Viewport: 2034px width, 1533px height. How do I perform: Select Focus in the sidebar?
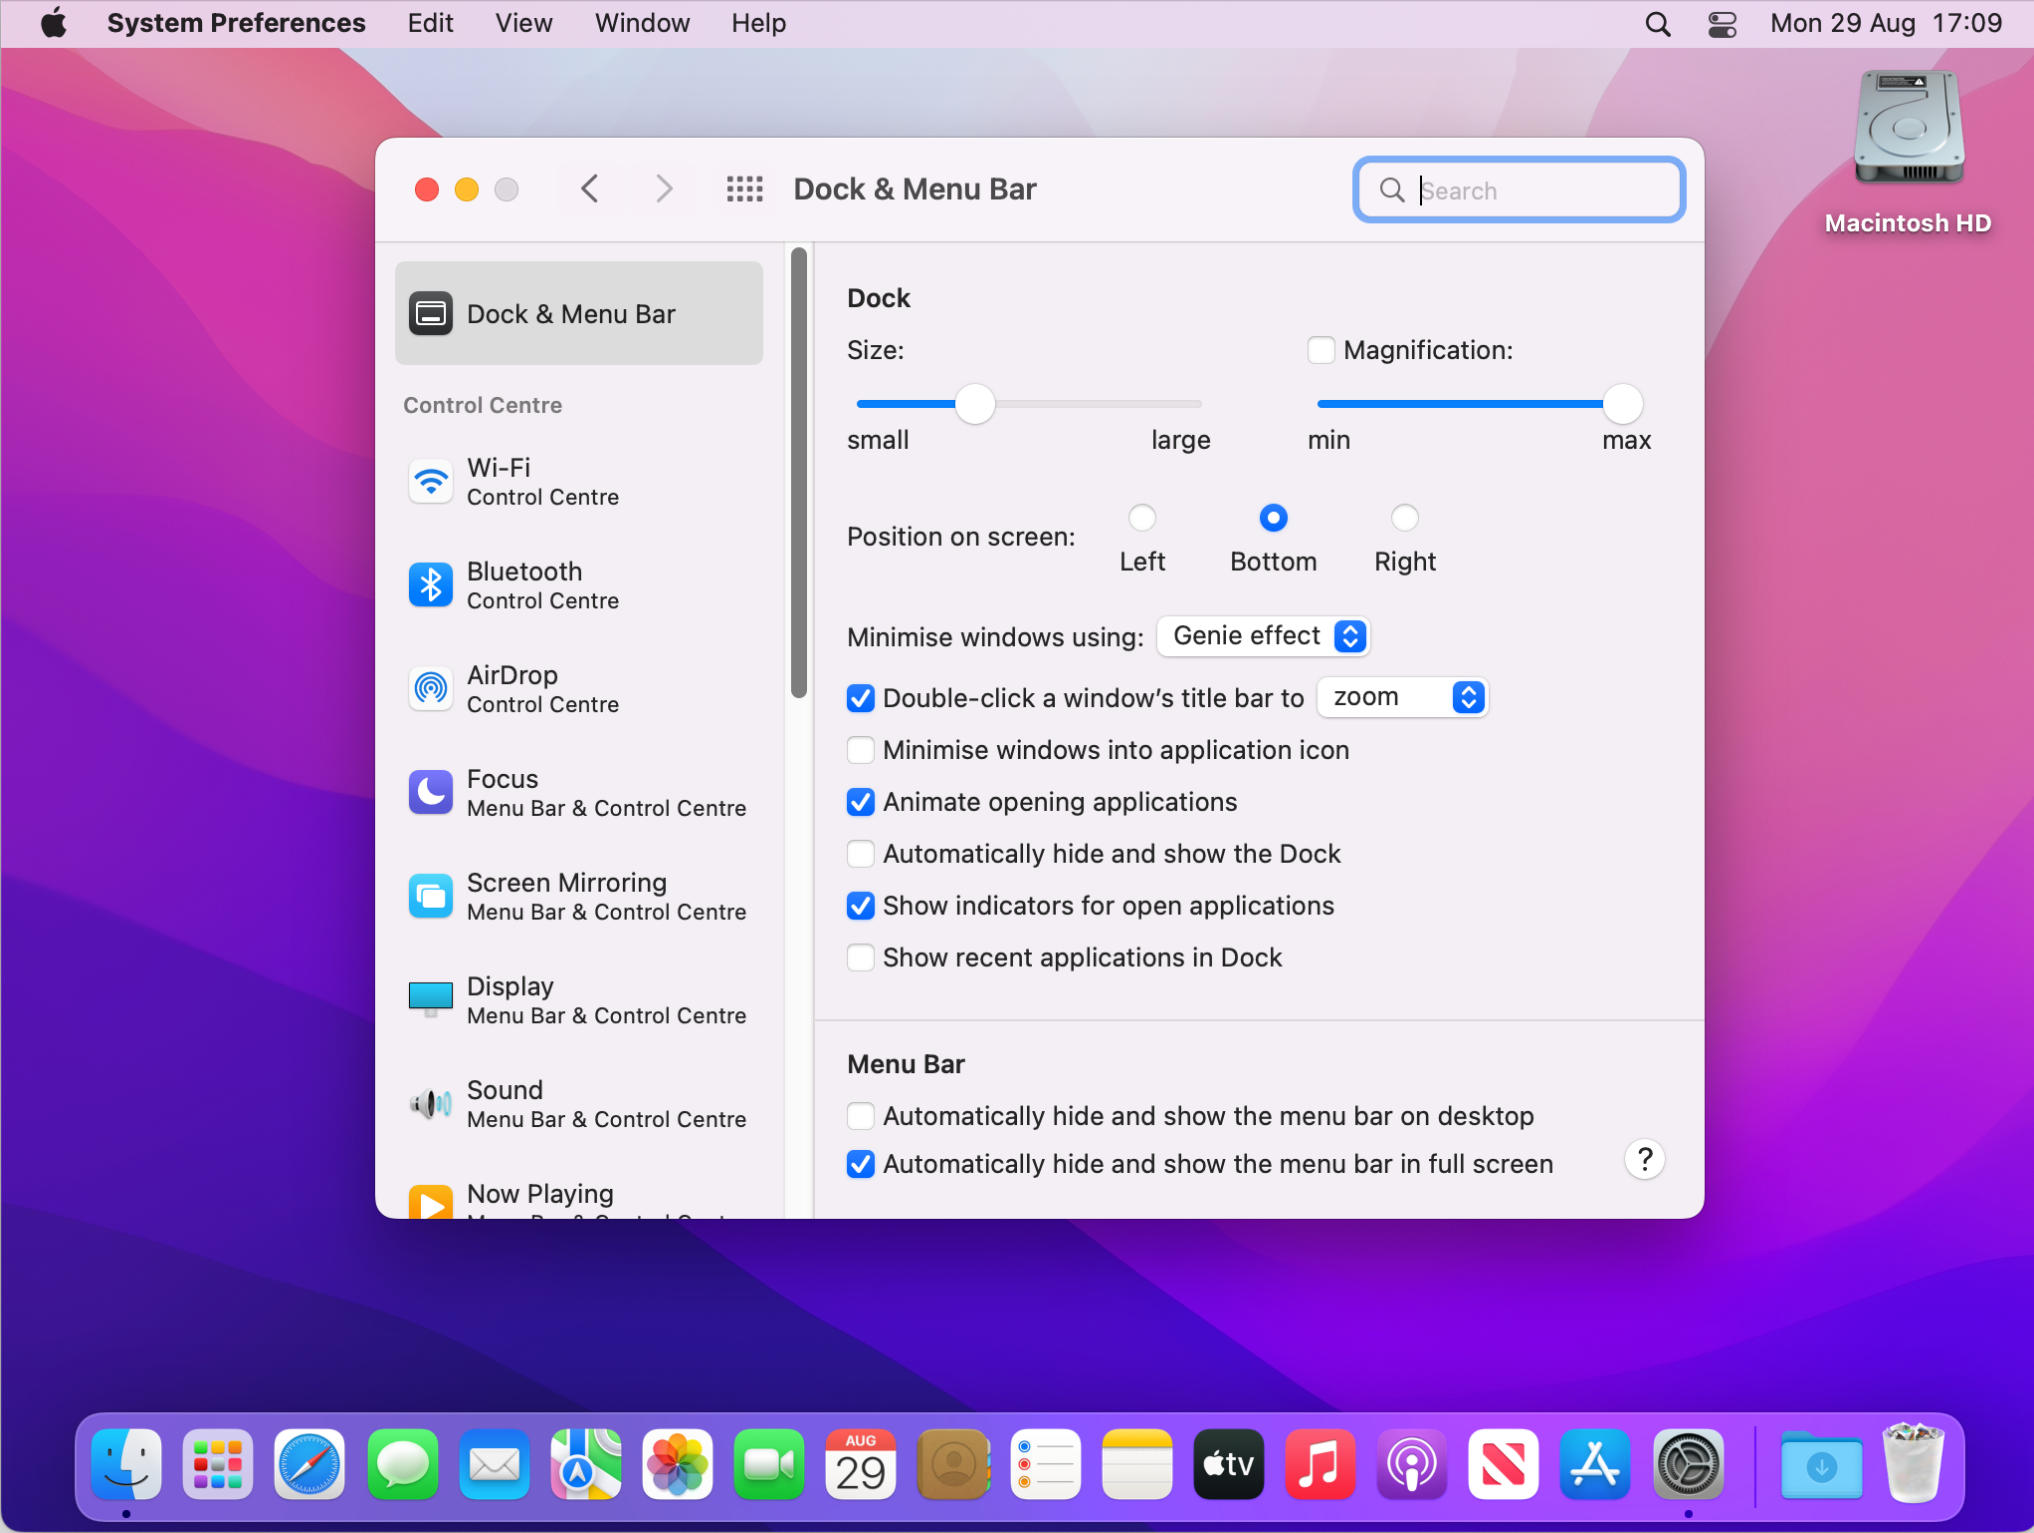[579, 793]
